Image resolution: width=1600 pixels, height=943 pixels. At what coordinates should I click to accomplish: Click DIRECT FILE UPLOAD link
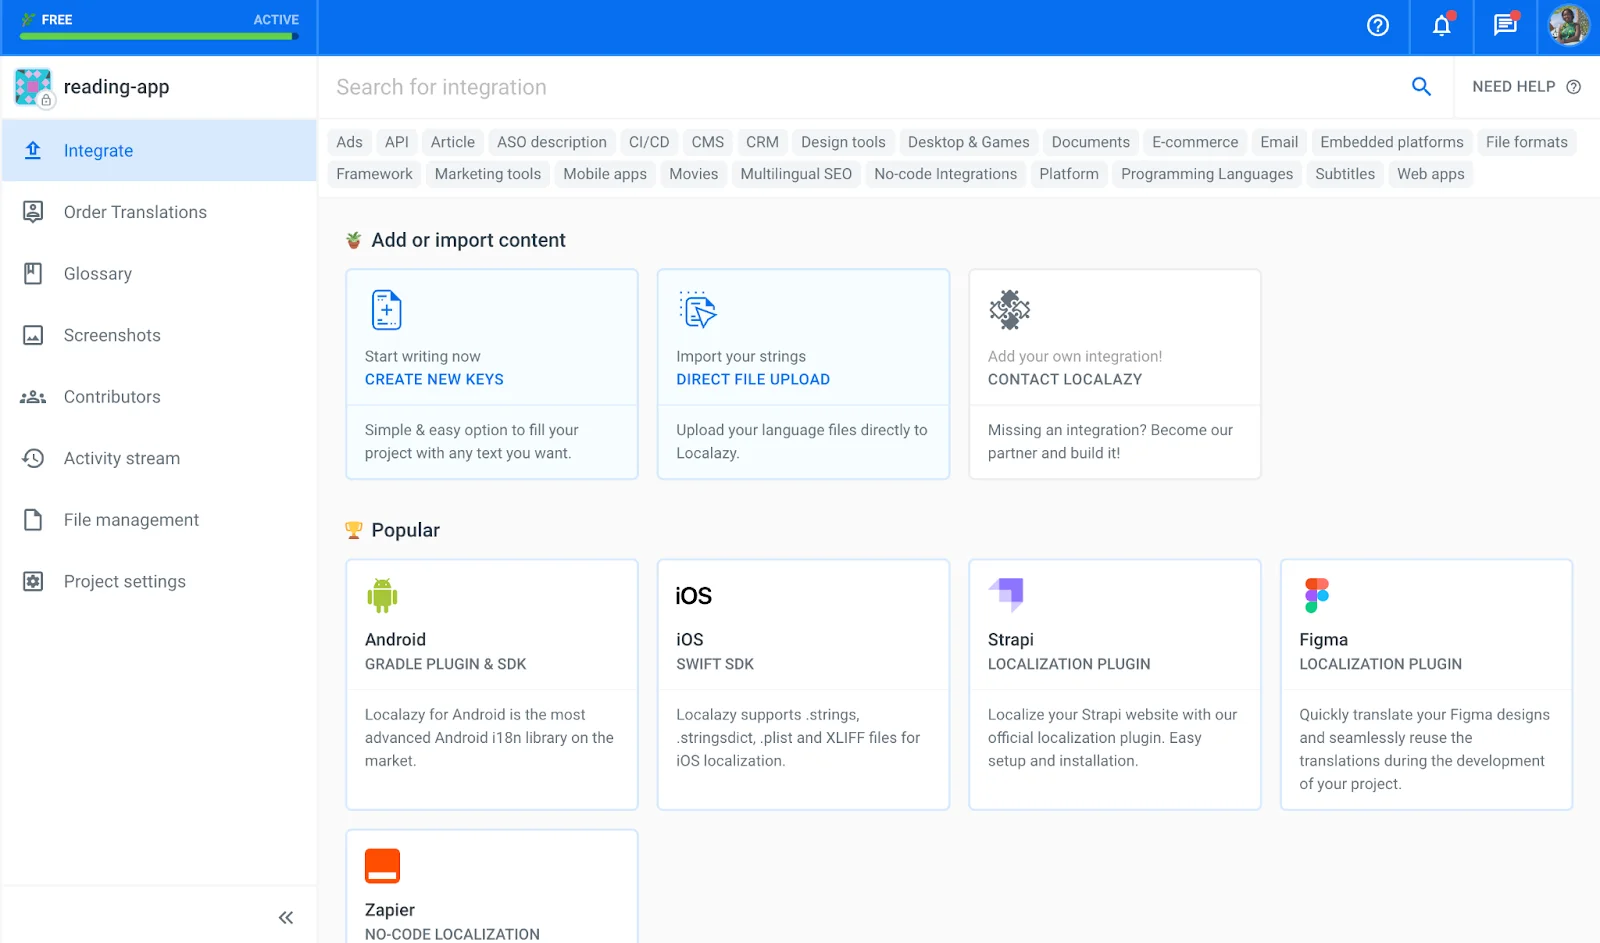tap(752, 380)
